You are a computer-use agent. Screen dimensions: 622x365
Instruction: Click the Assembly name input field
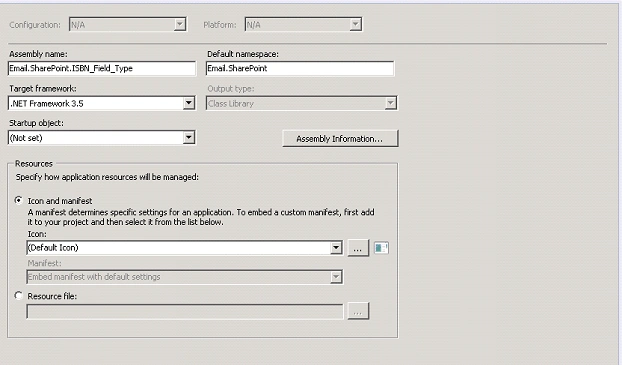pyautogui.click(x=102, y=68)
